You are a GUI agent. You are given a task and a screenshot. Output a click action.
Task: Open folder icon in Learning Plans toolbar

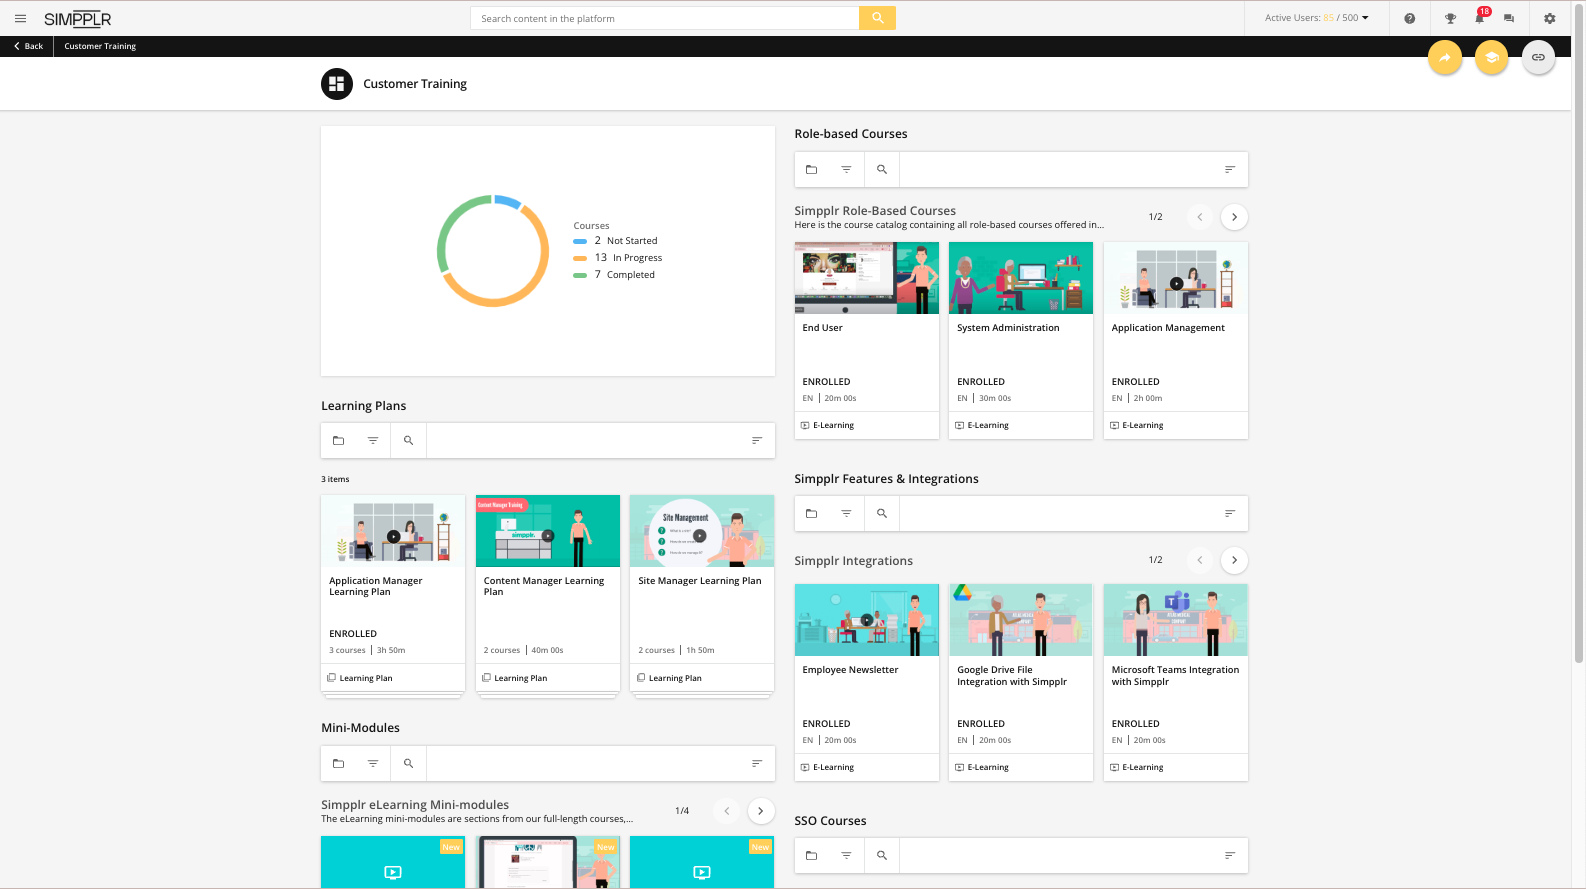338,440
